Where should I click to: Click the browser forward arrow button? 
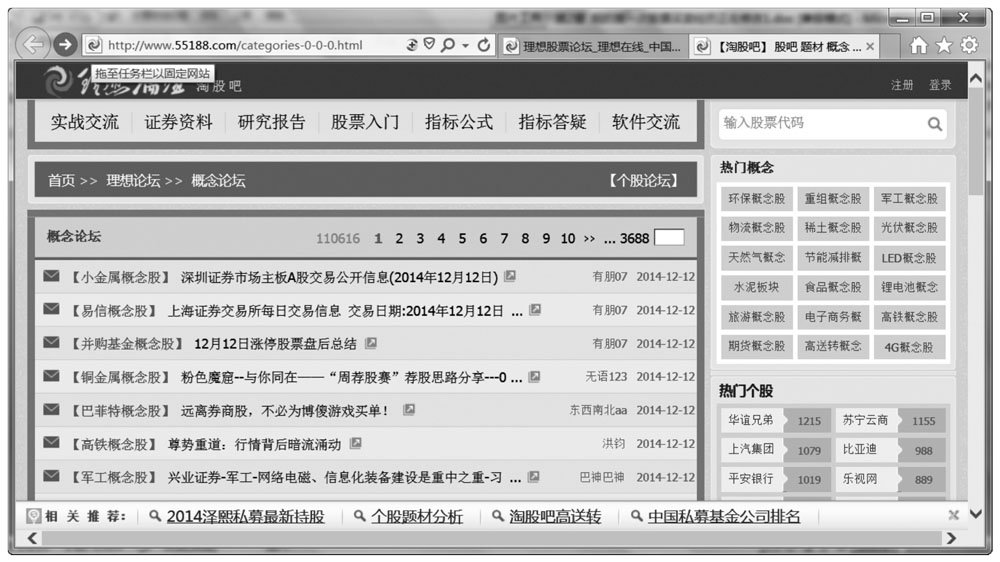pos(64,45)
